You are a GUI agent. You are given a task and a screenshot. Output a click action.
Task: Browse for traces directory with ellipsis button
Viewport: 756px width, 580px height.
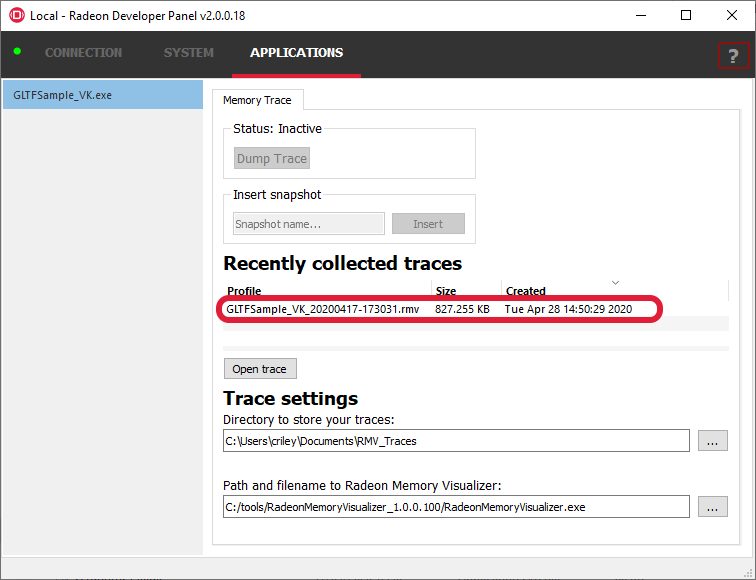712,440
